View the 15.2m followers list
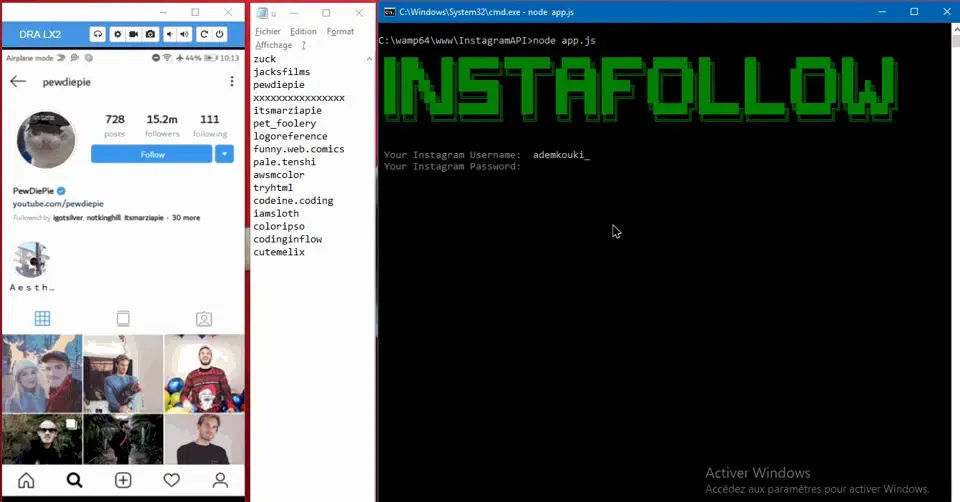Screen dimensions: 960x502 [162, 125]
